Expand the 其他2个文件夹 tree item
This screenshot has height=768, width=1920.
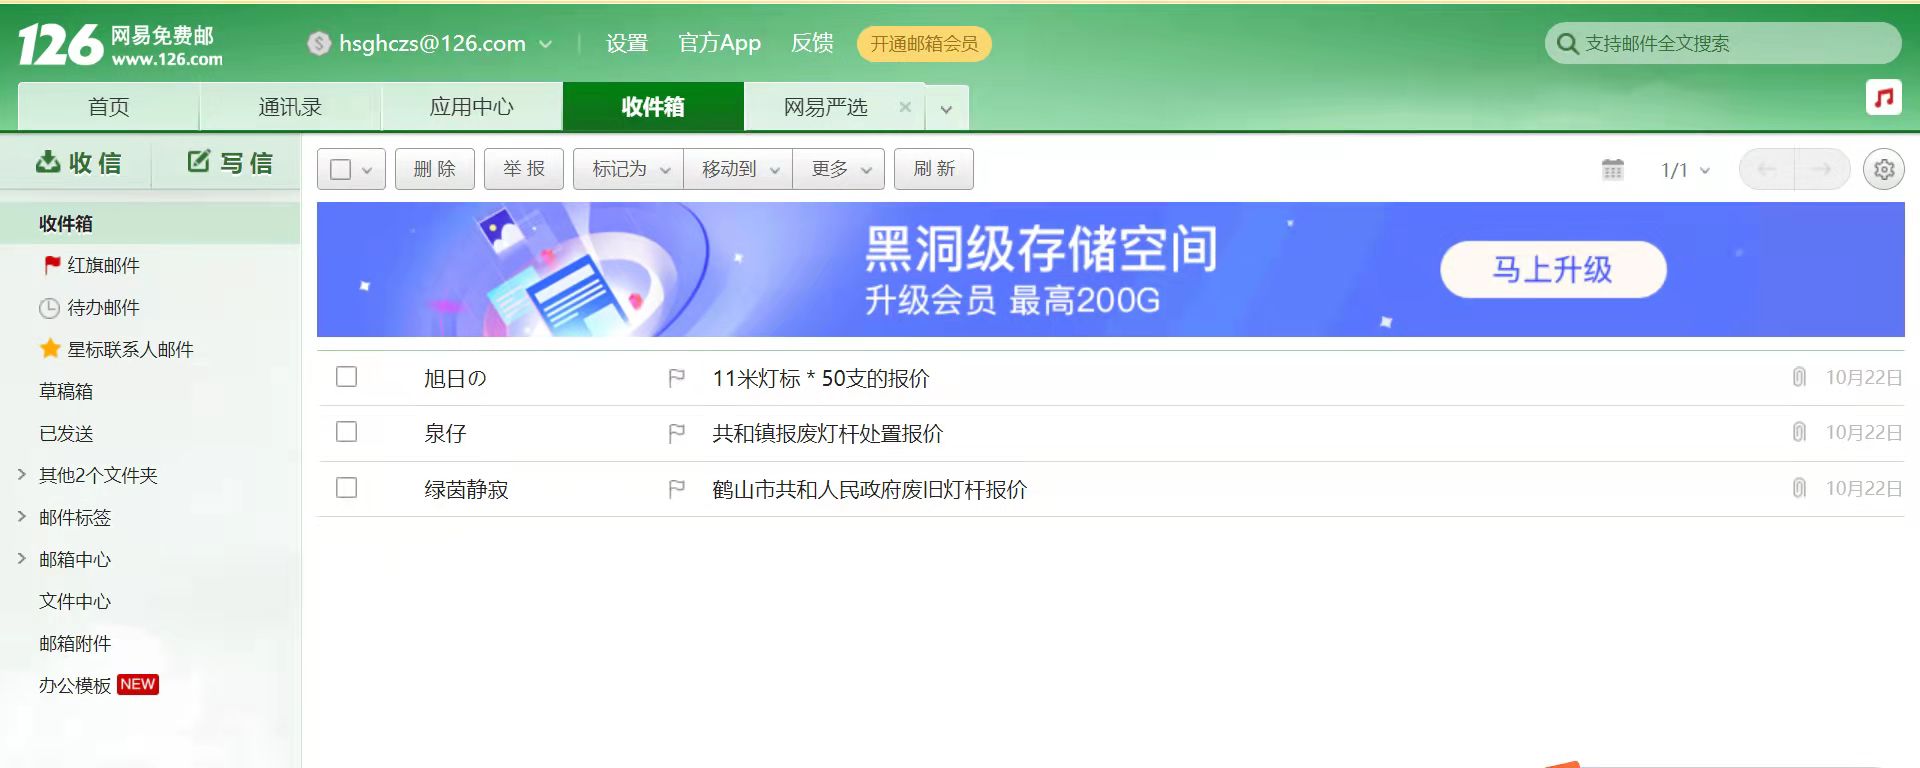pyautogui.click(x=22, y=475)
